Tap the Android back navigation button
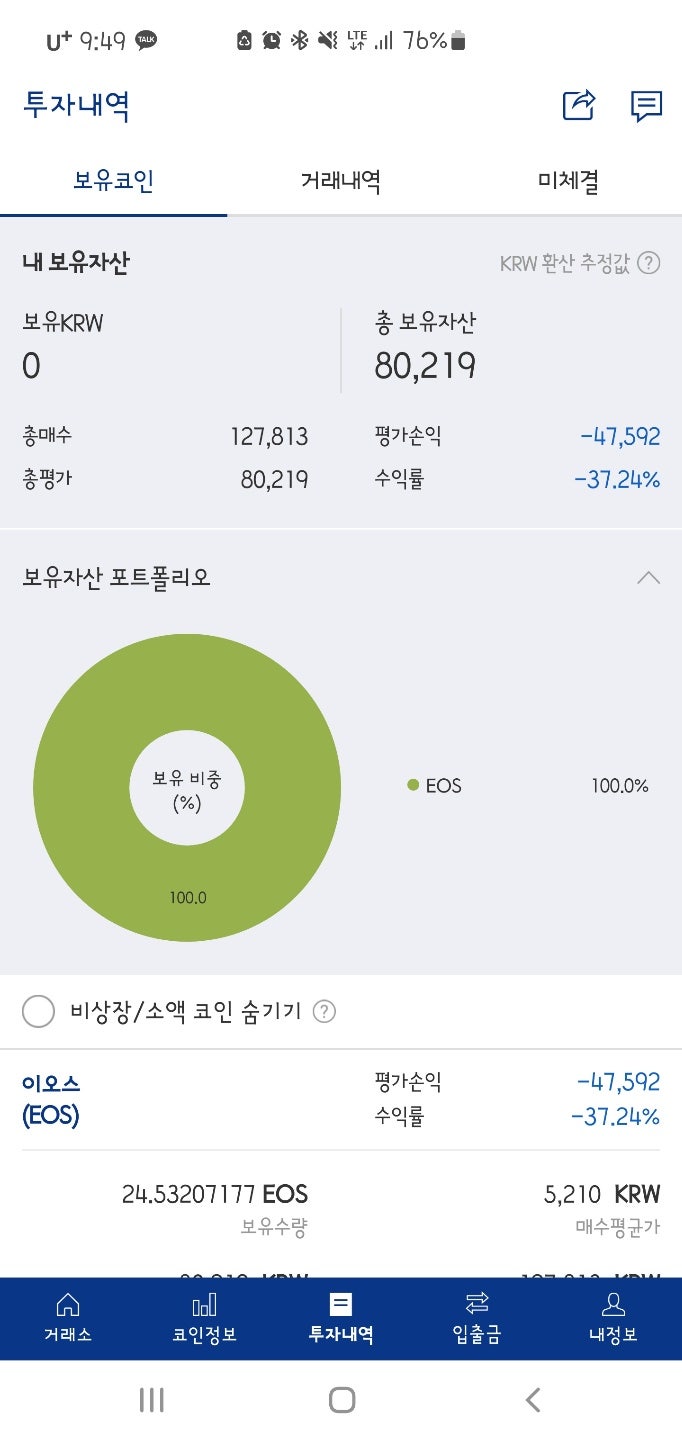Screen dimensions: 682x1440 point(533,1400)
